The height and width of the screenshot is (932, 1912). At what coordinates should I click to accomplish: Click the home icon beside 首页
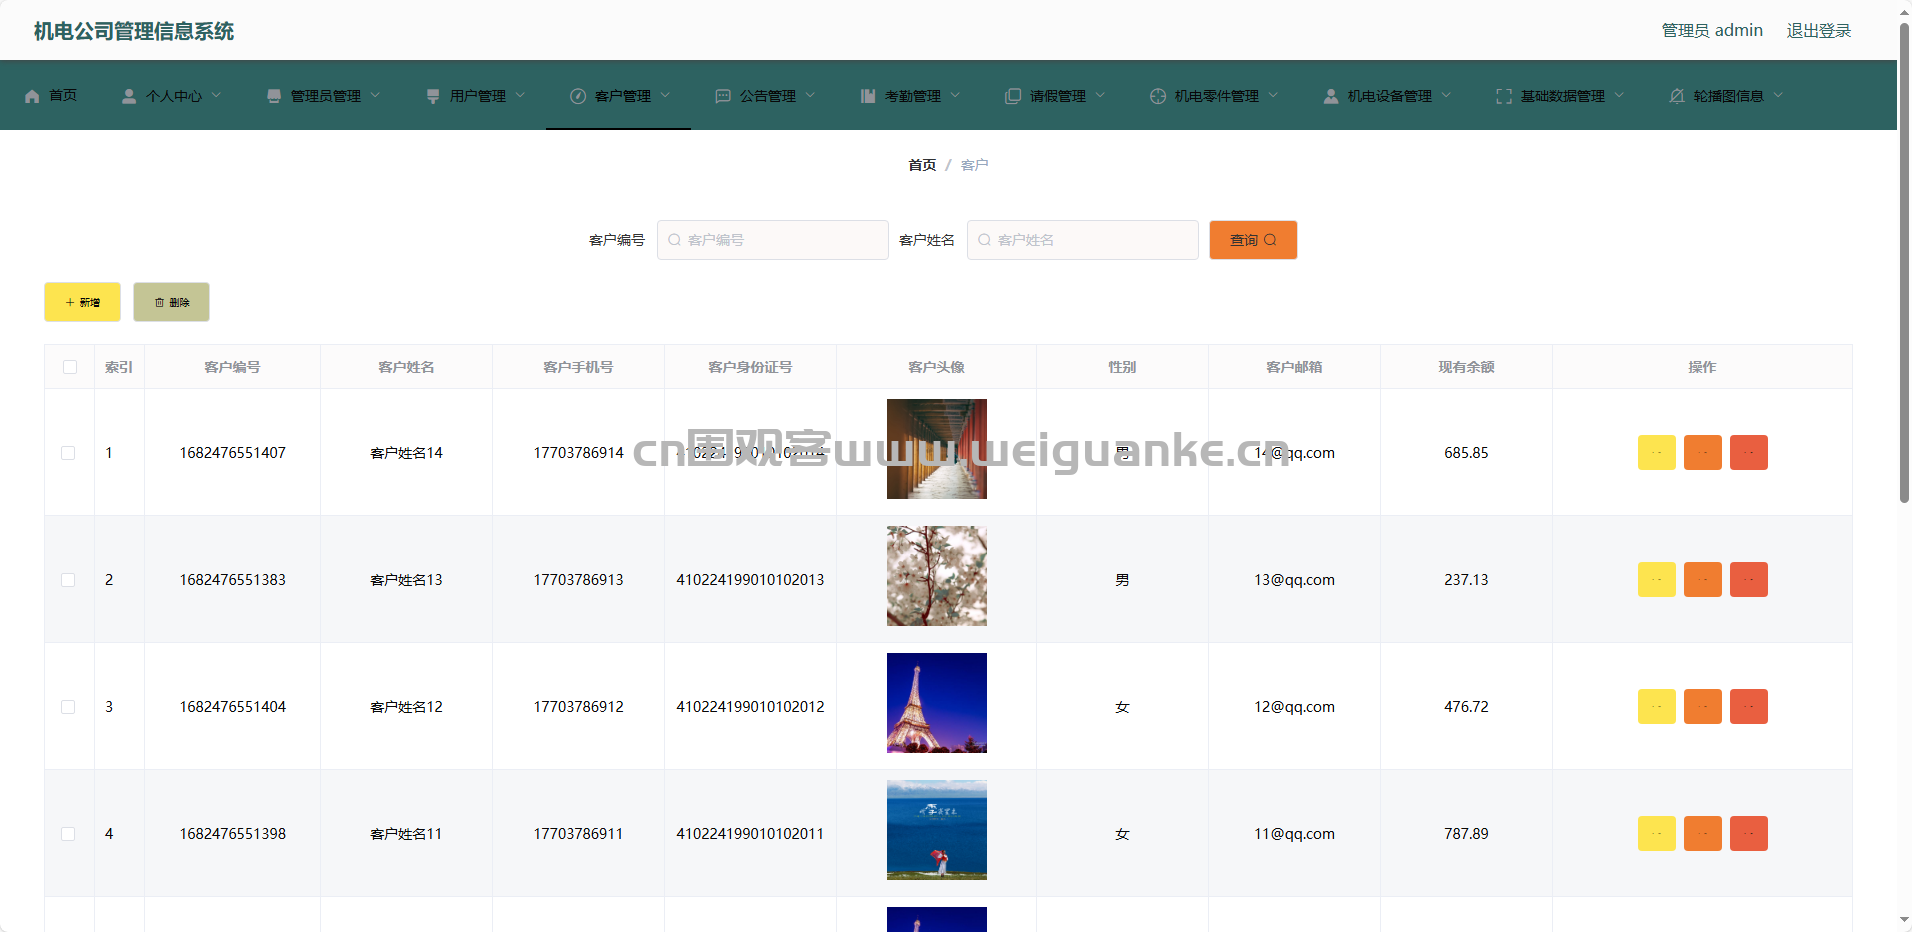32,96
